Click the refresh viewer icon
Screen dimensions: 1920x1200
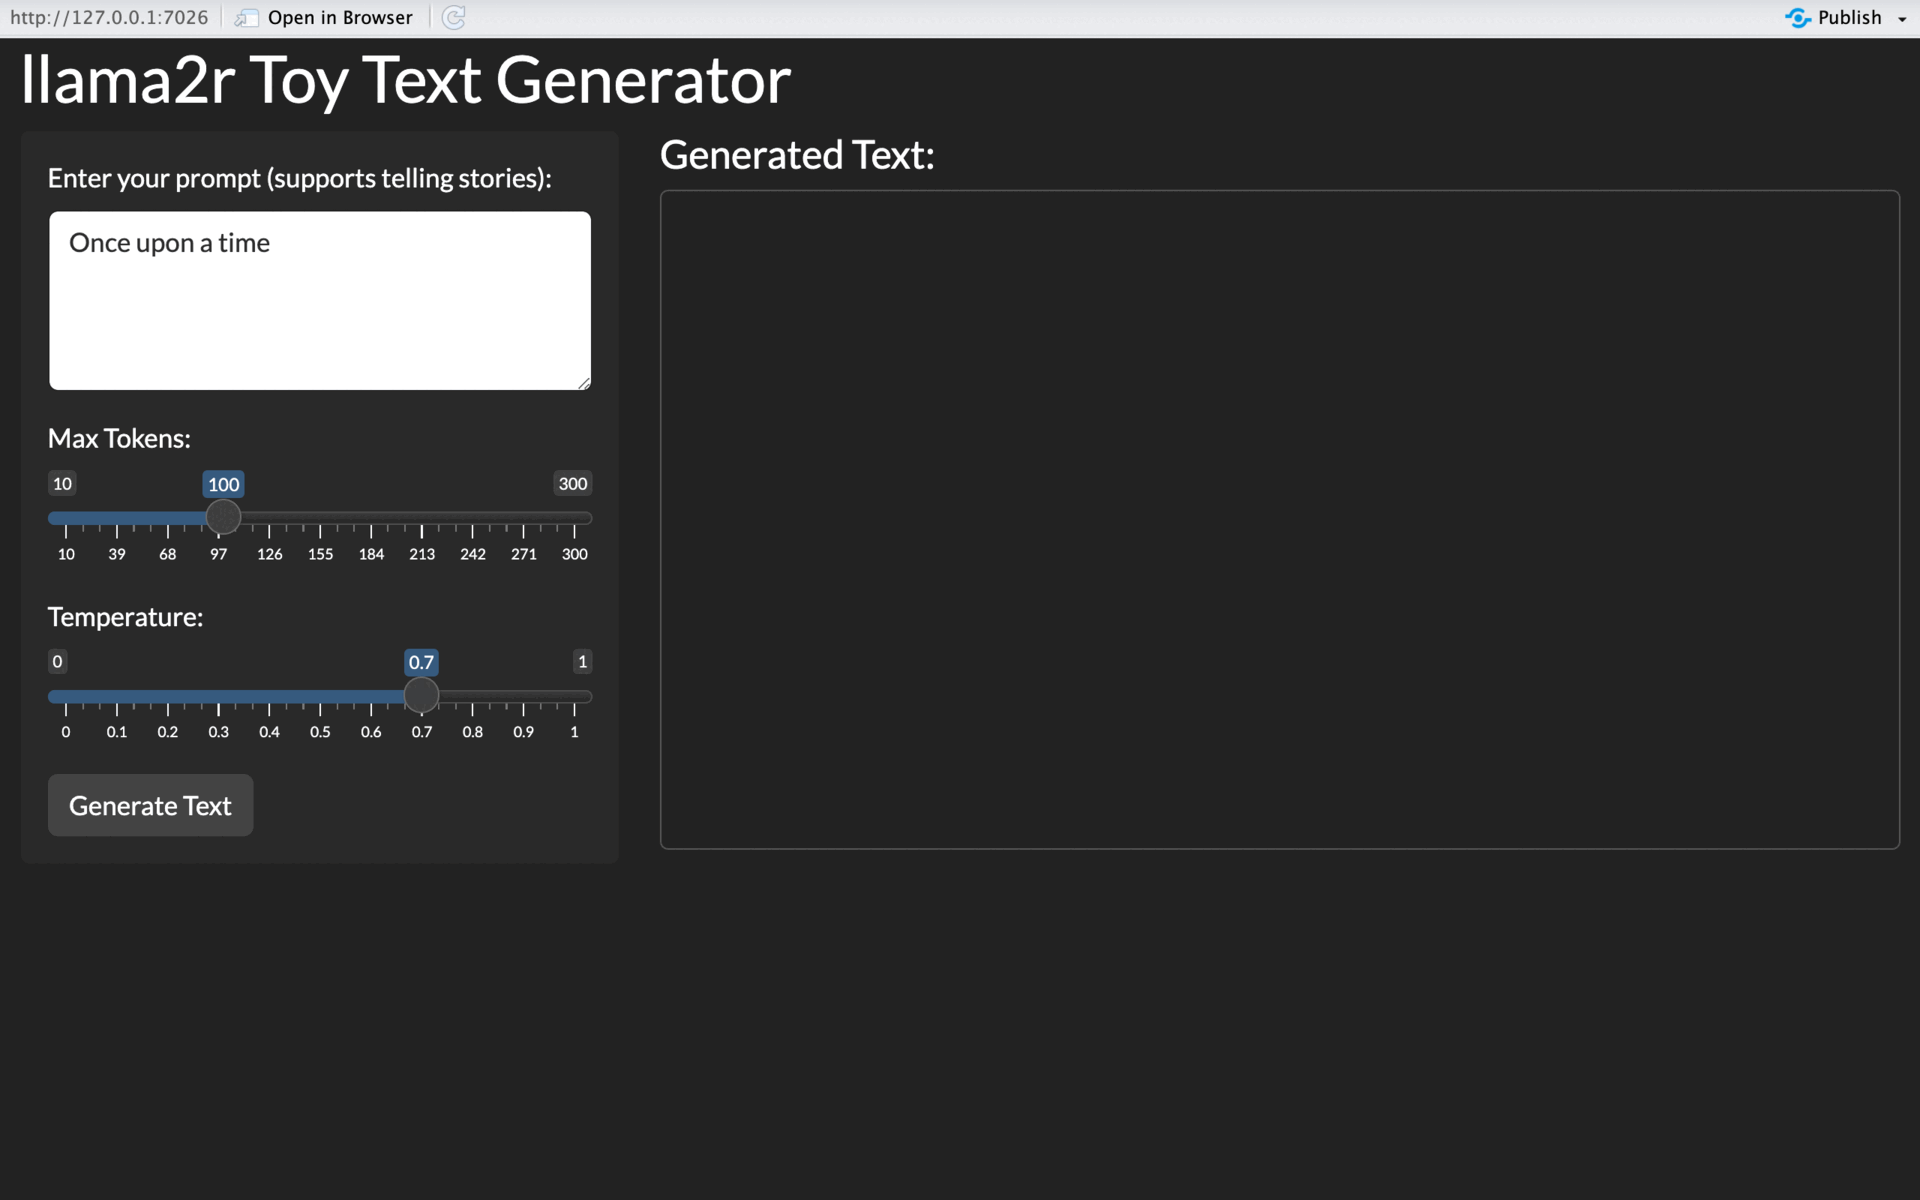(x=453, y=18)
